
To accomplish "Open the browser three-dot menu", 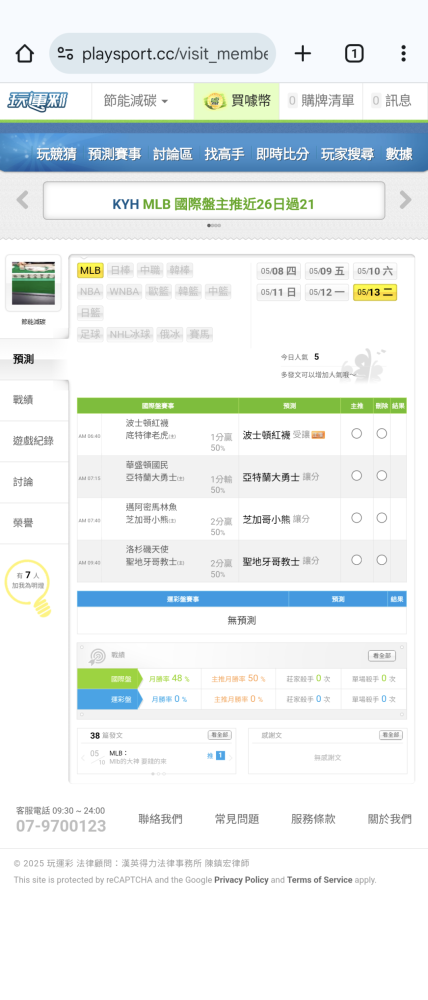I will (x=403, y=54).
